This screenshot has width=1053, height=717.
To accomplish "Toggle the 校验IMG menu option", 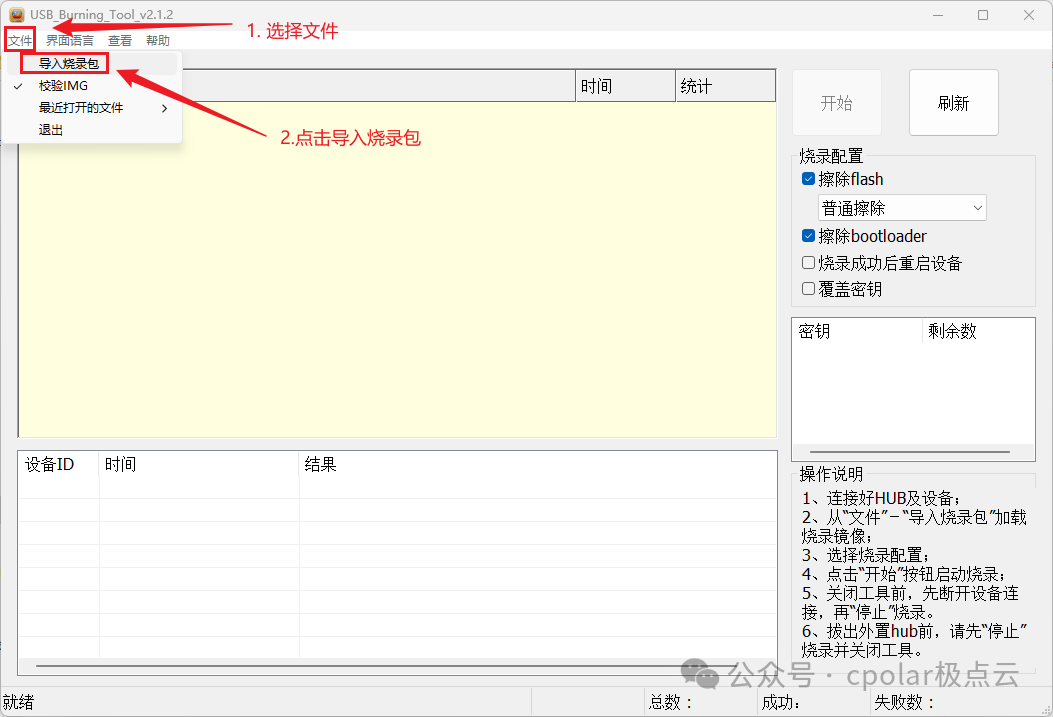I will pos(93,86).
